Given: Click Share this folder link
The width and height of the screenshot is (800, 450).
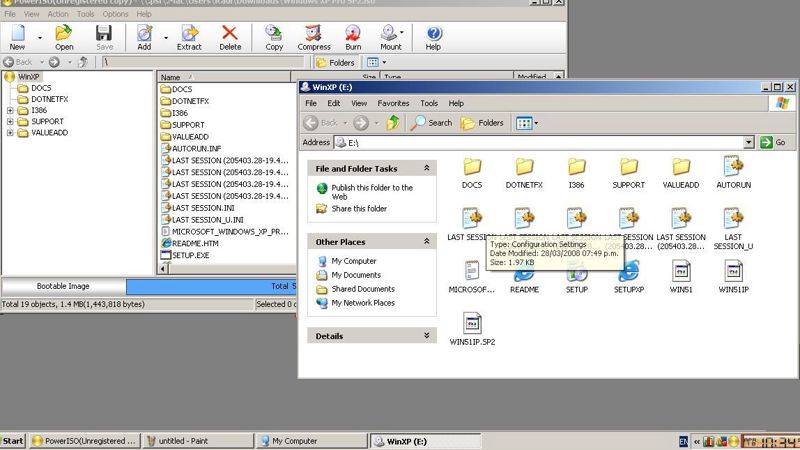Looking at the screenshot, I should pos(359,208).
